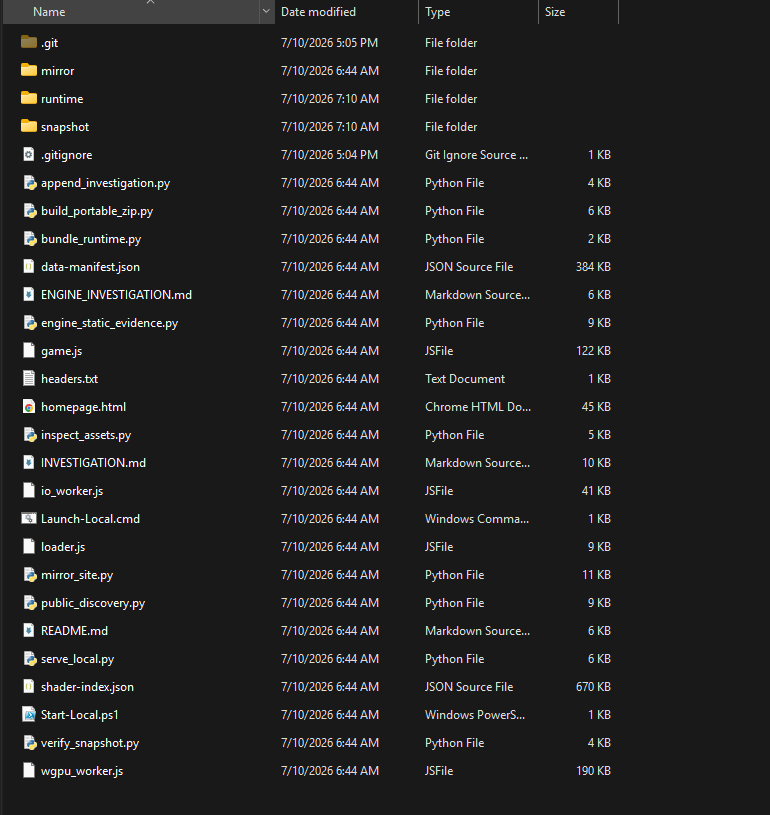This screenshot has height=815, width=770.
Task: Click the 'Windows PowerS...' type cell
Action: [x=475, y=715]
